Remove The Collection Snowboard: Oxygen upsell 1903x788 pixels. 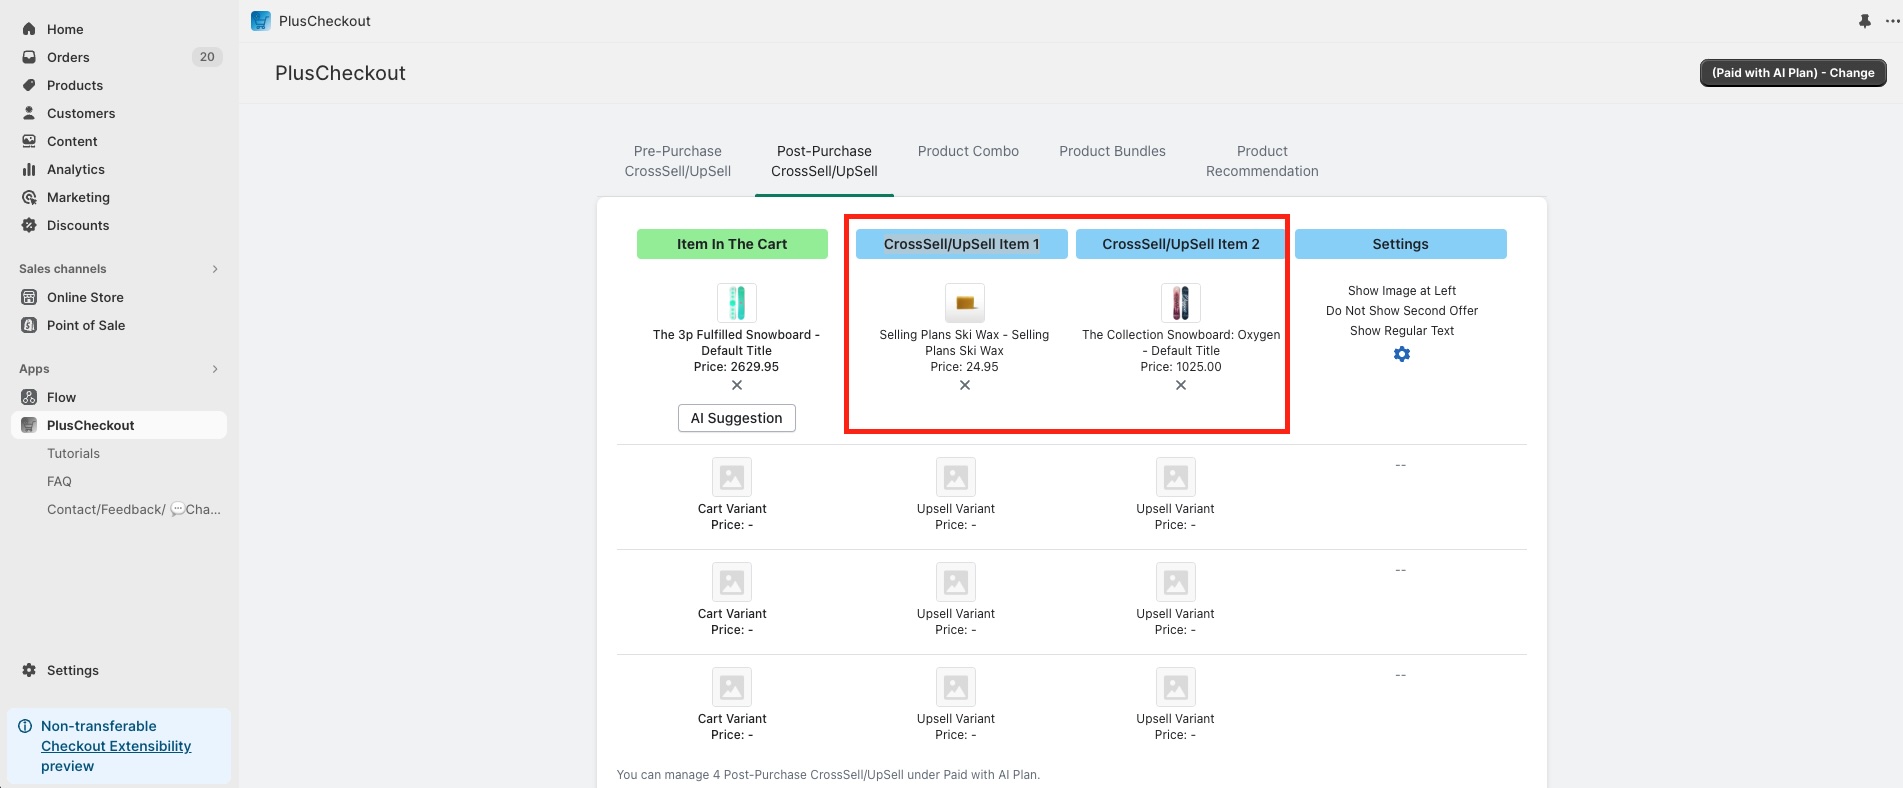pyautogui.click(x=1181, y=385)
